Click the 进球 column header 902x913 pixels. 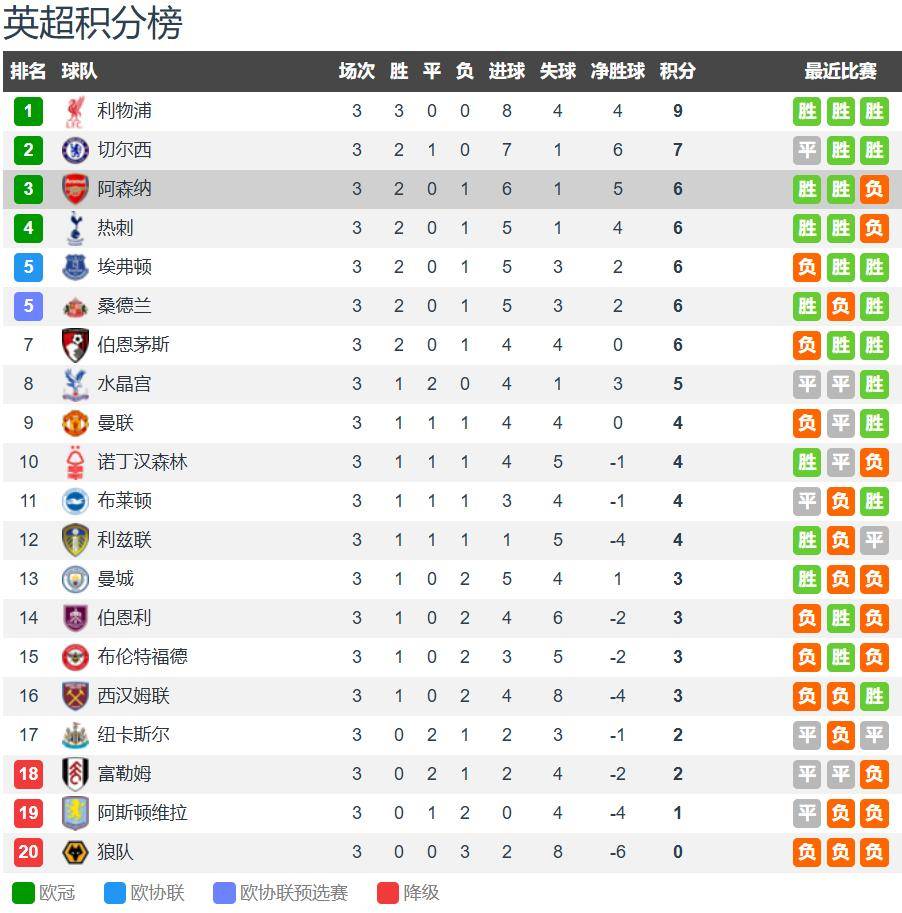[506, 71]
